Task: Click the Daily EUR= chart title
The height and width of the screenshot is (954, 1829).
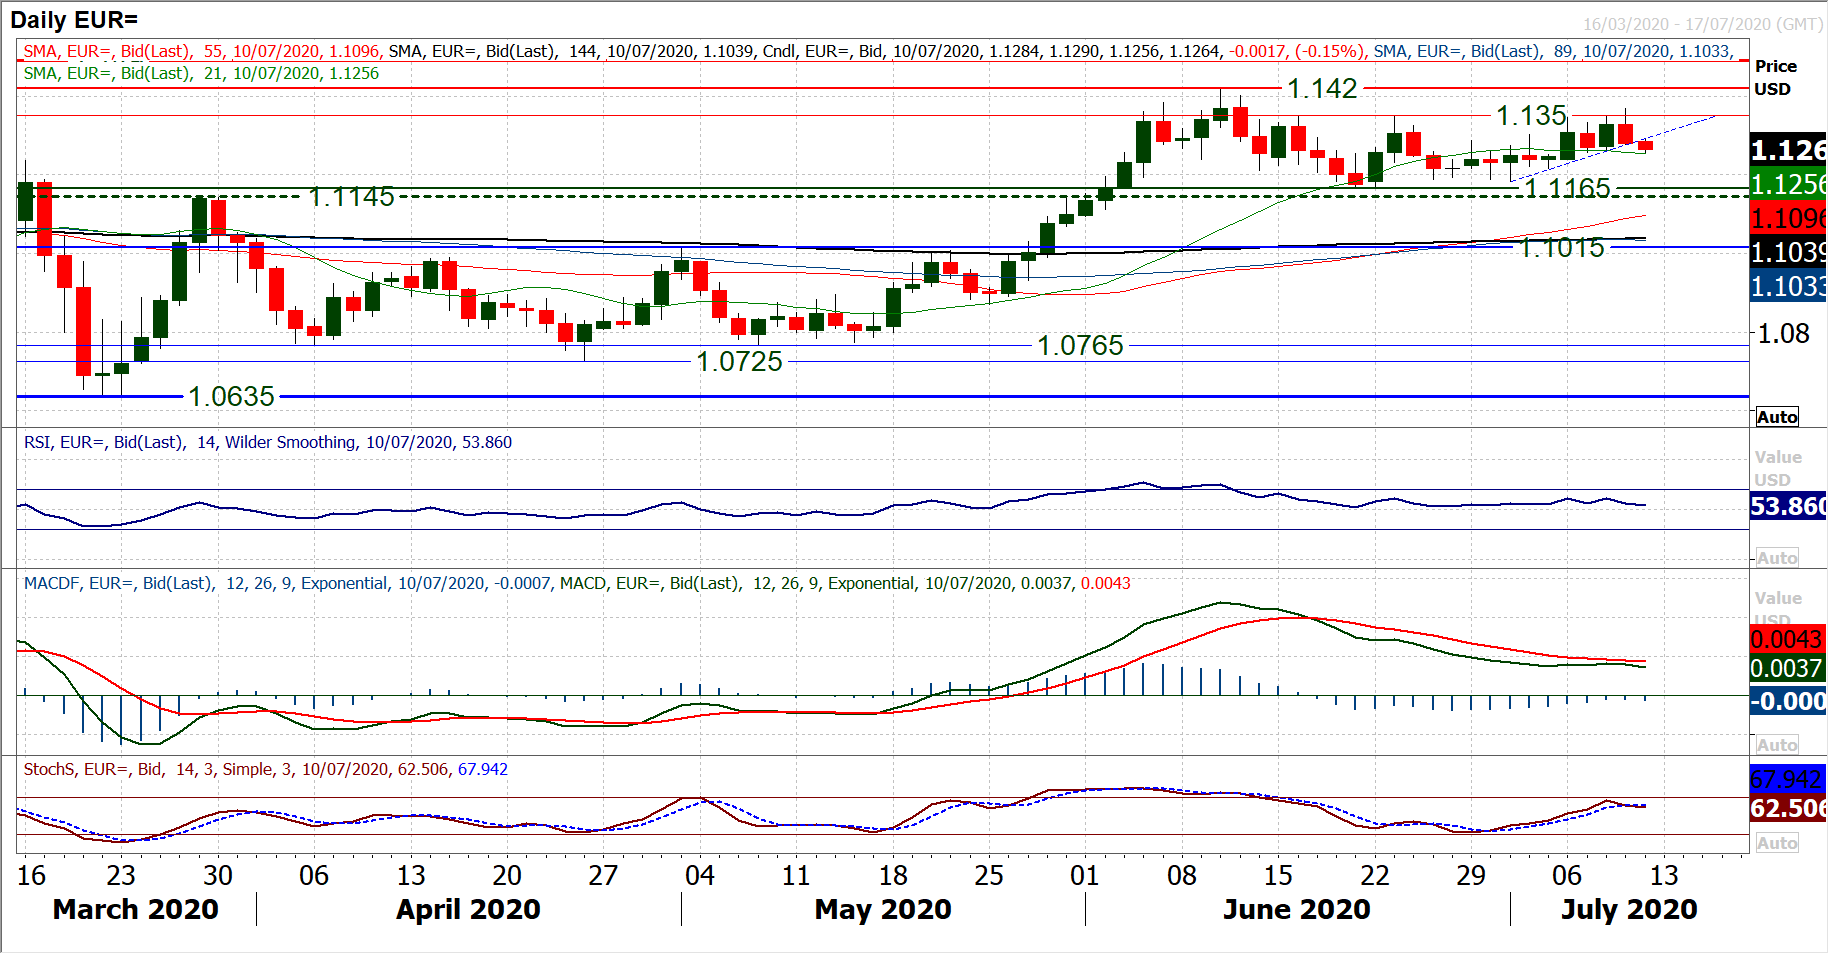Action: (74, 20)
